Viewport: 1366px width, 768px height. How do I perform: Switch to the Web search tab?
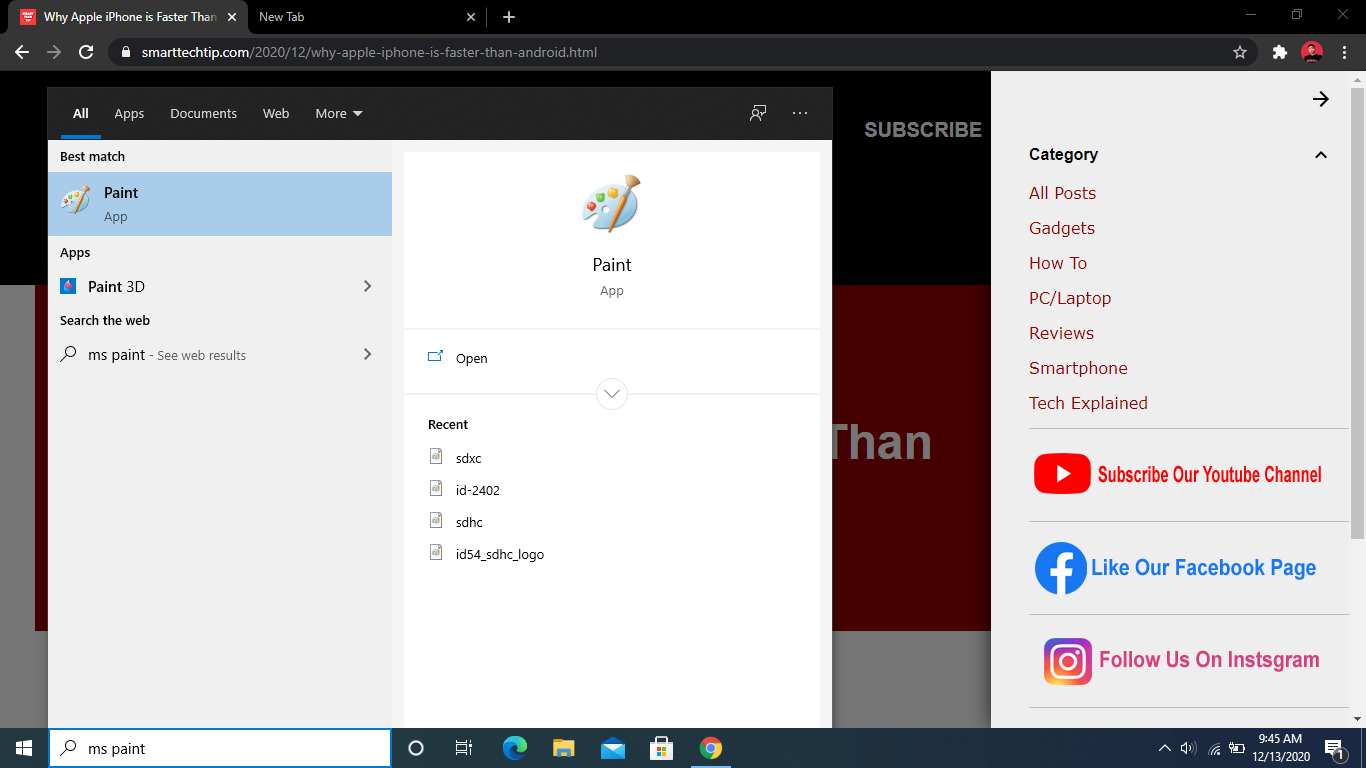pyautogui.click(x=276, y=113)
